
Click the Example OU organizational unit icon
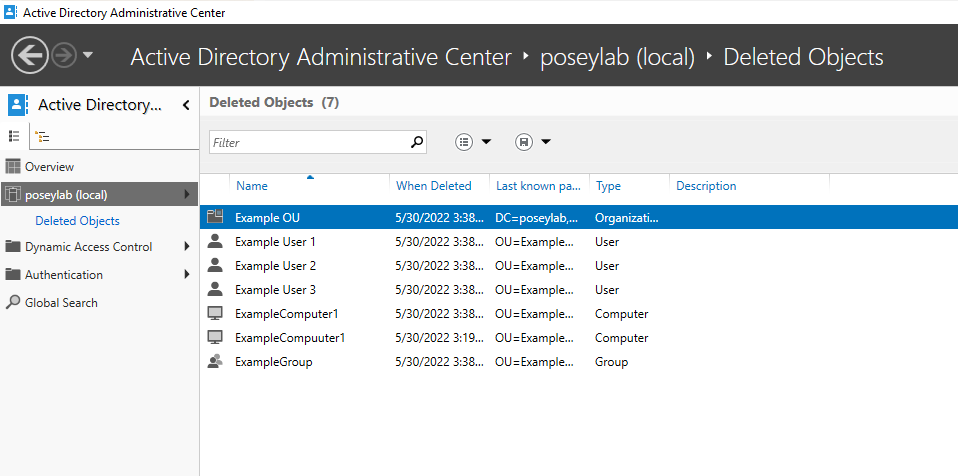(215, 217)
